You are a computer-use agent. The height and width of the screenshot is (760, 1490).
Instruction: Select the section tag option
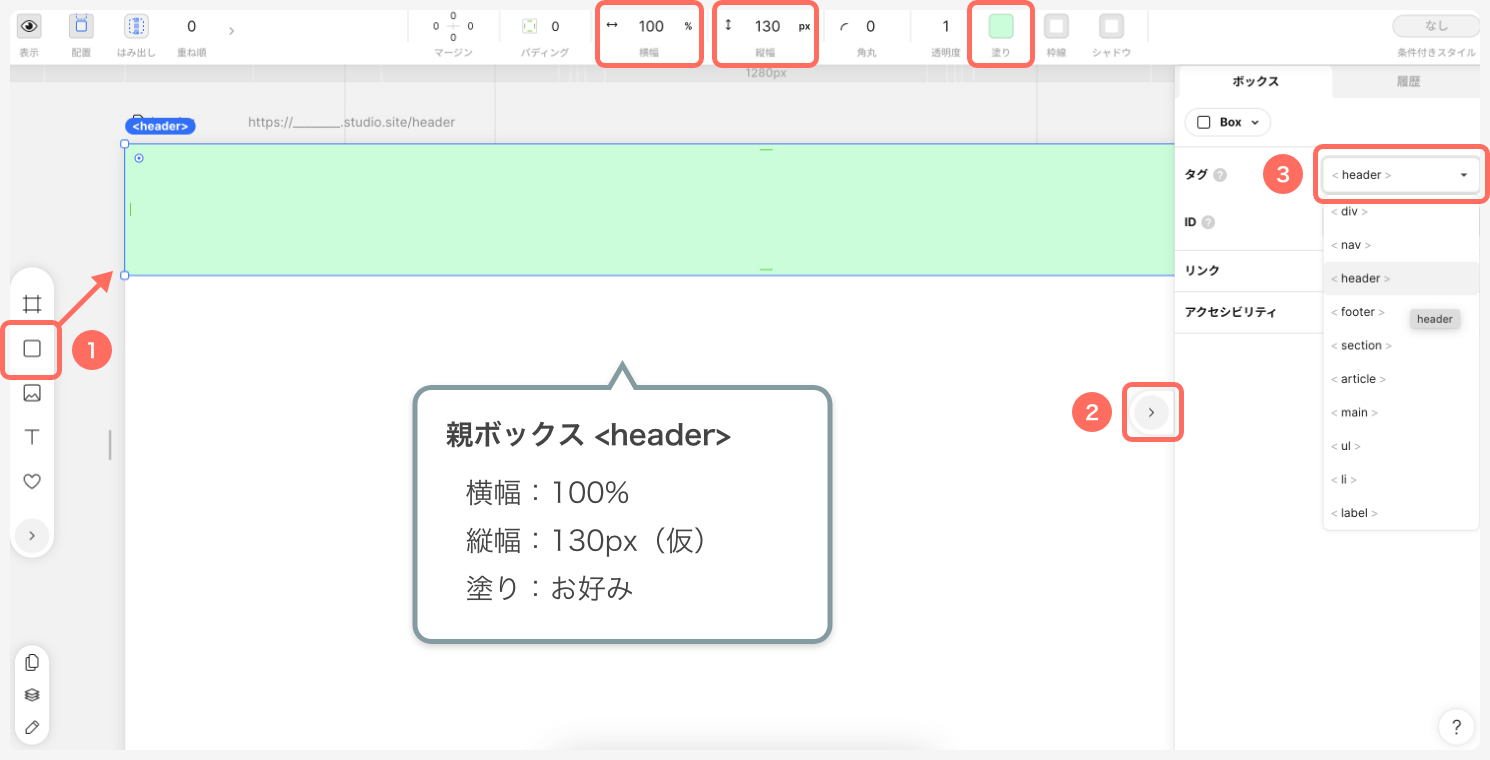(x=1400, y=345)
